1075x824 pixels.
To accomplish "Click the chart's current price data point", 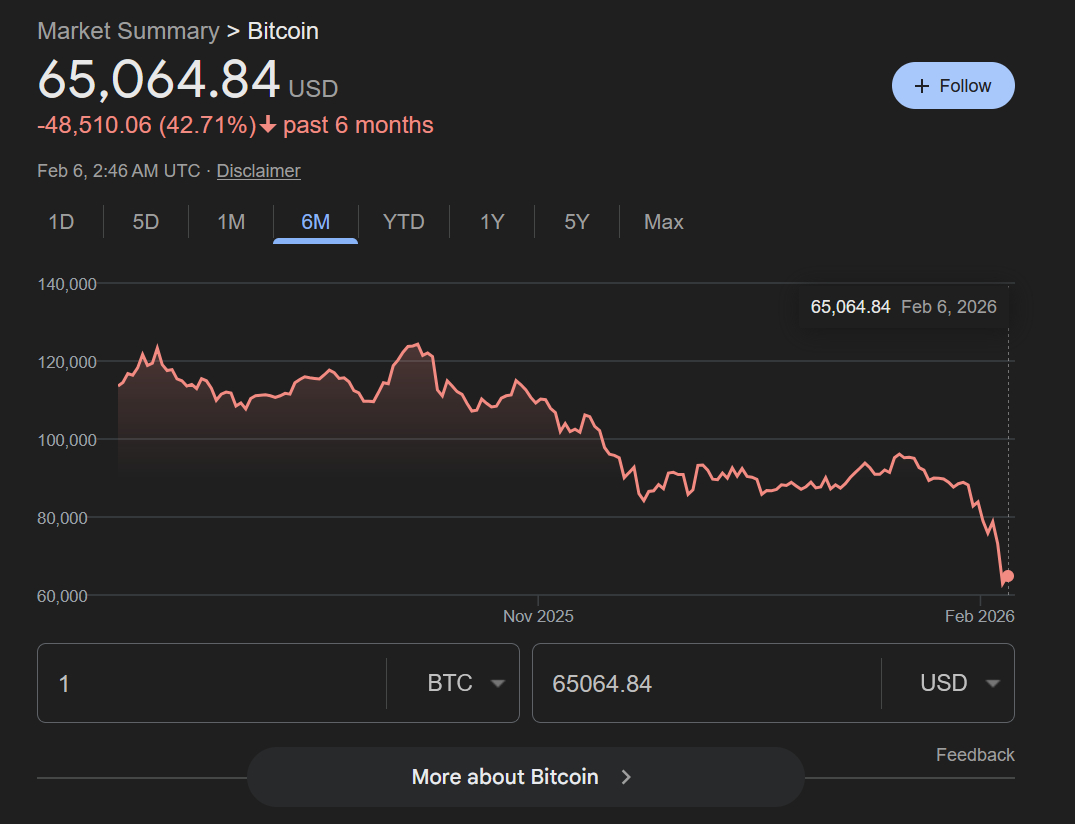I will (x=1008, y=576).
